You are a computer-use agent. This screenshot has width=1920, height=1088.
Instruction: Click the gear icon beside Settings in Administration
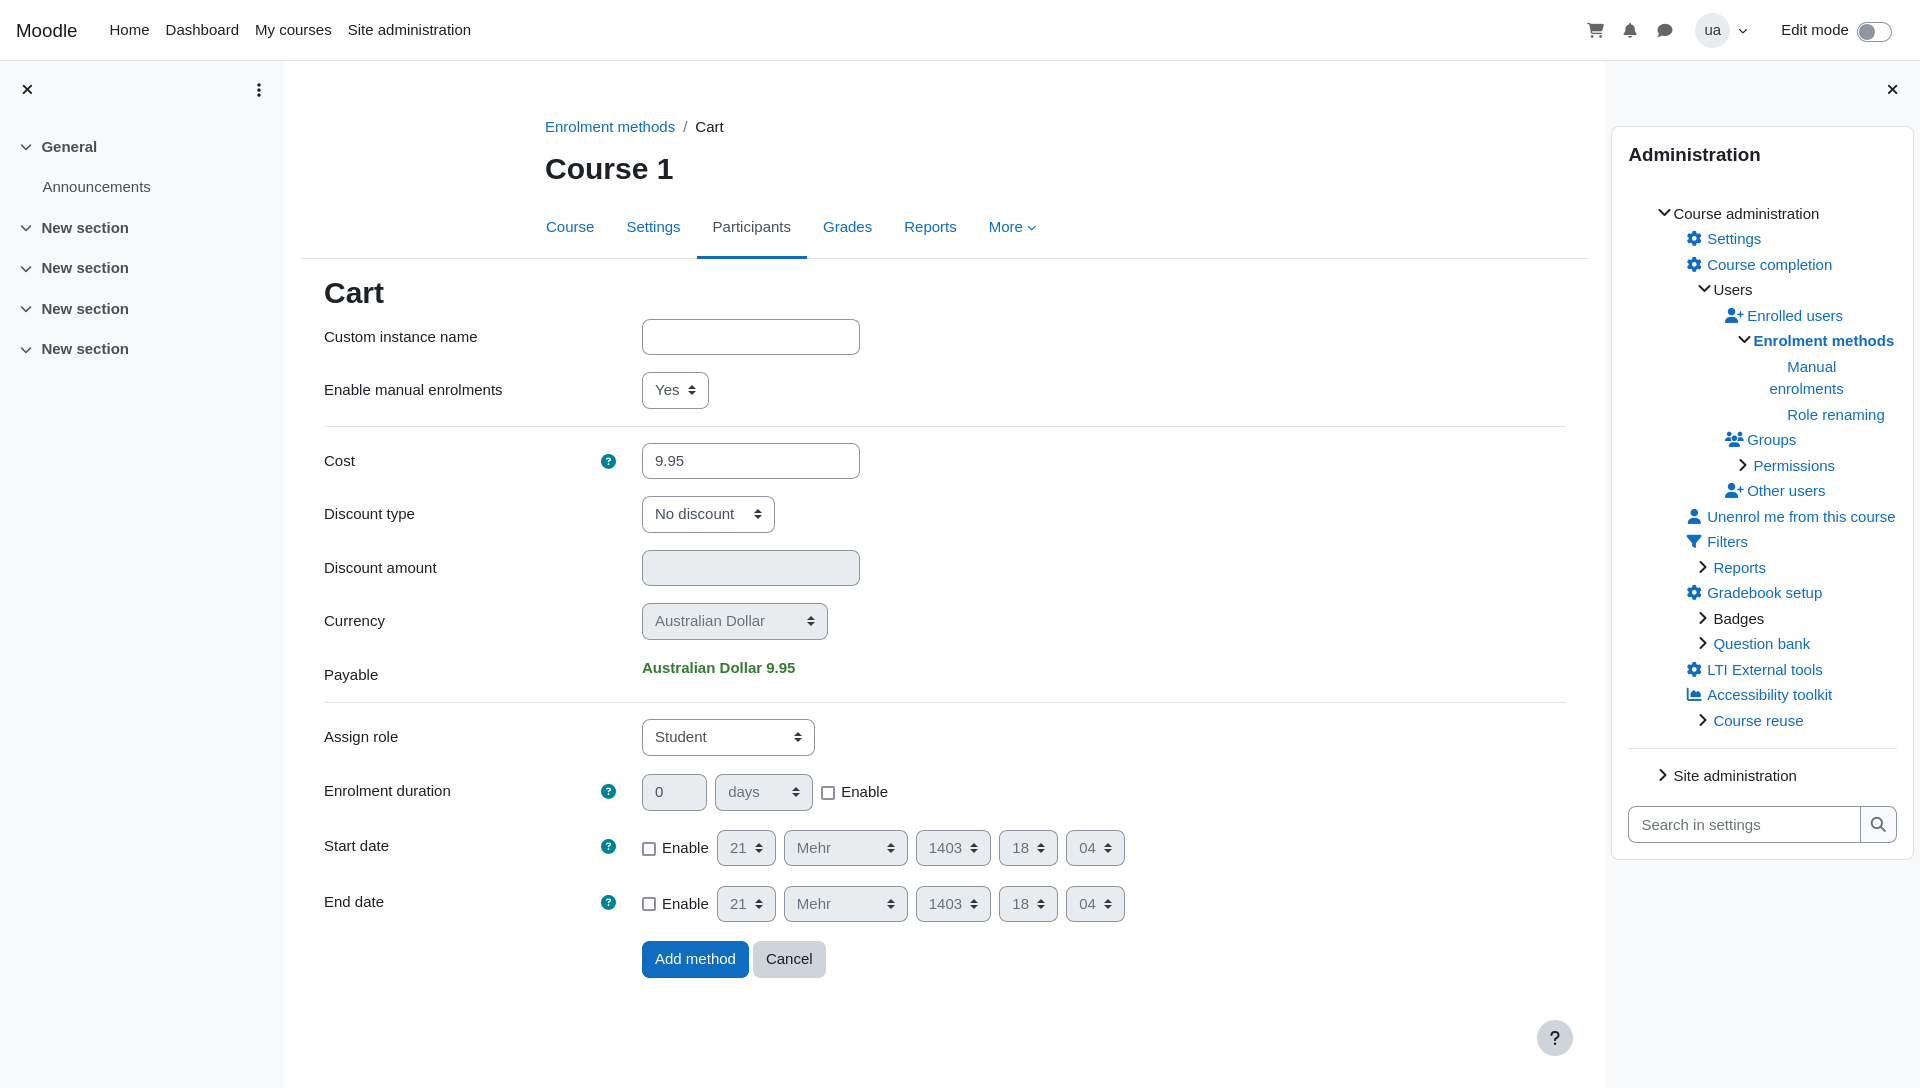coord(1694,239)
